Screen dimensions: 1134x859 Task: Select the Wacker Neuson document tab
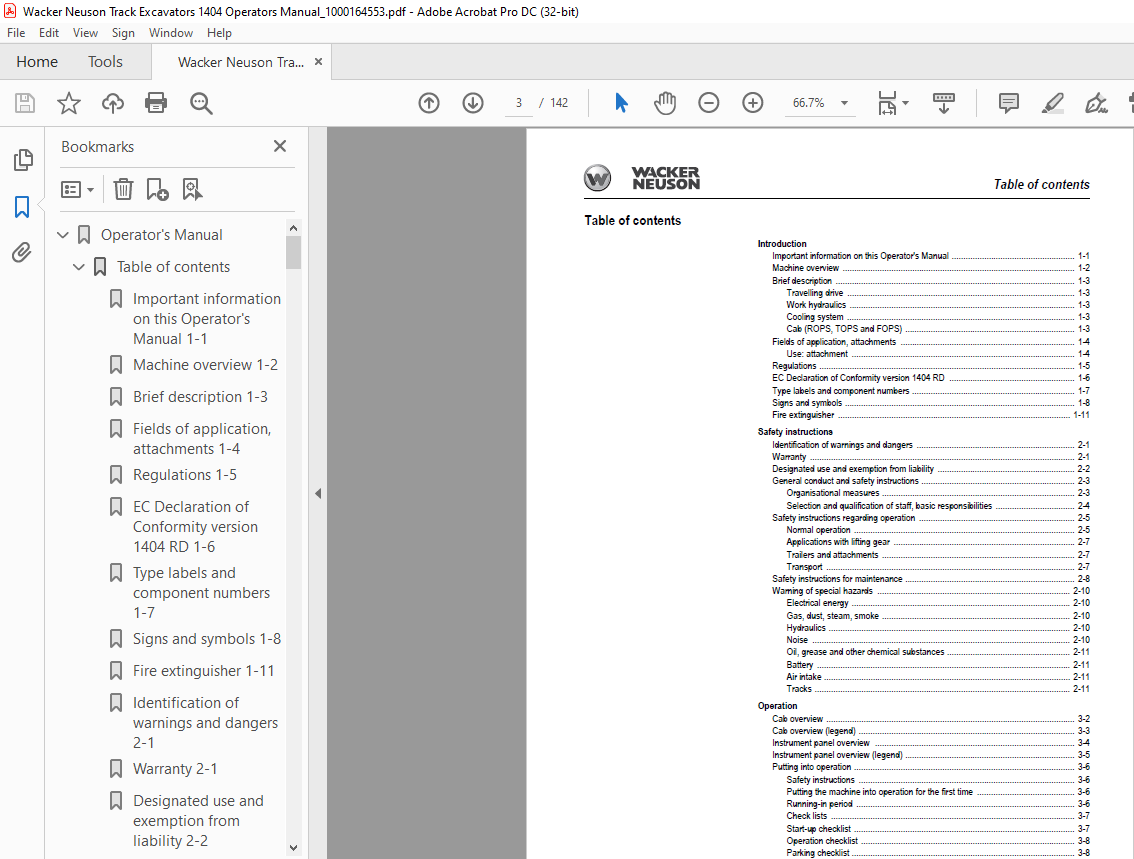click(x=241, y=62)
